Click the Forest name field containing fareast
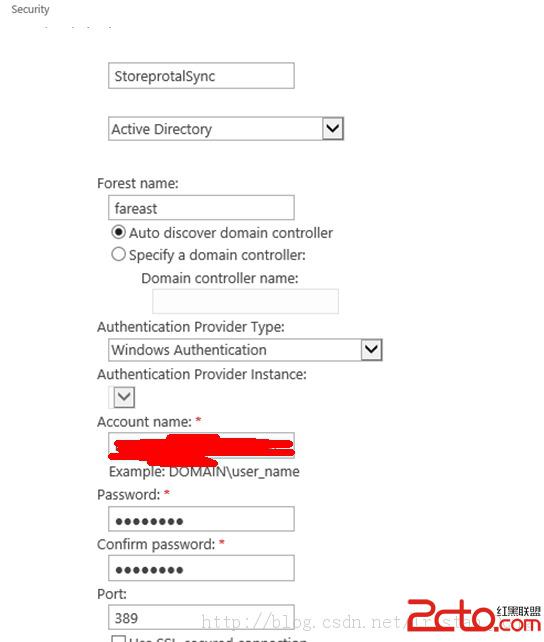The width and height of the screenshot is (544, 642). (x=201, y=208)
